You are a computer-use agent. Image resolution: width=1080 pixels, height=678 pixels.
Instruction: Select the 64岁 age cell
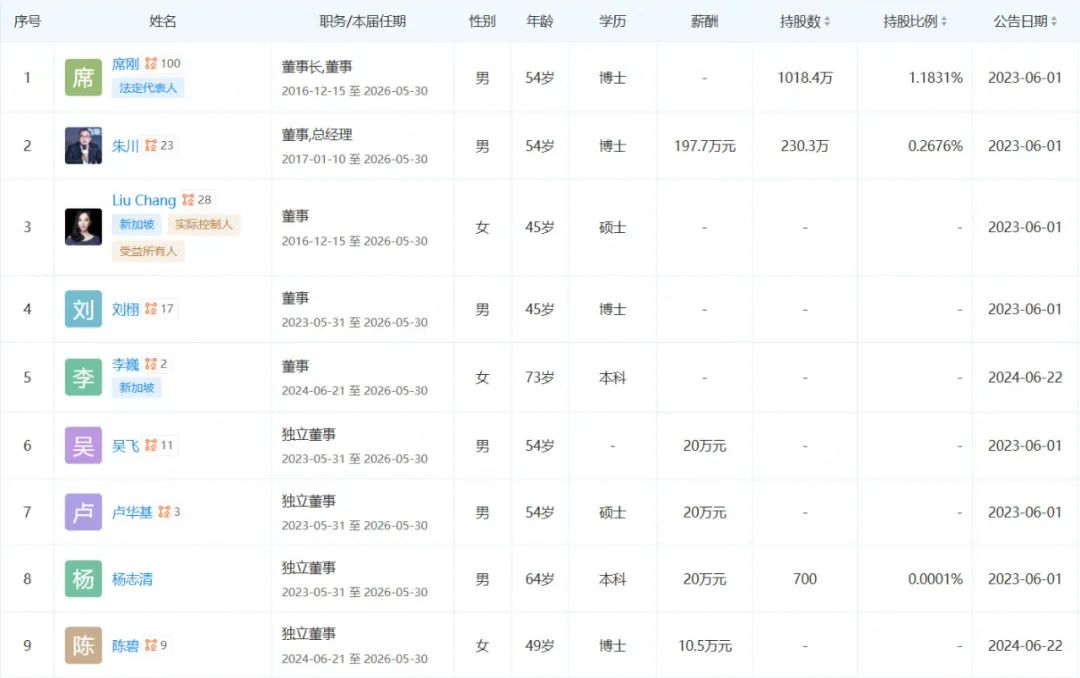[539, 579]
